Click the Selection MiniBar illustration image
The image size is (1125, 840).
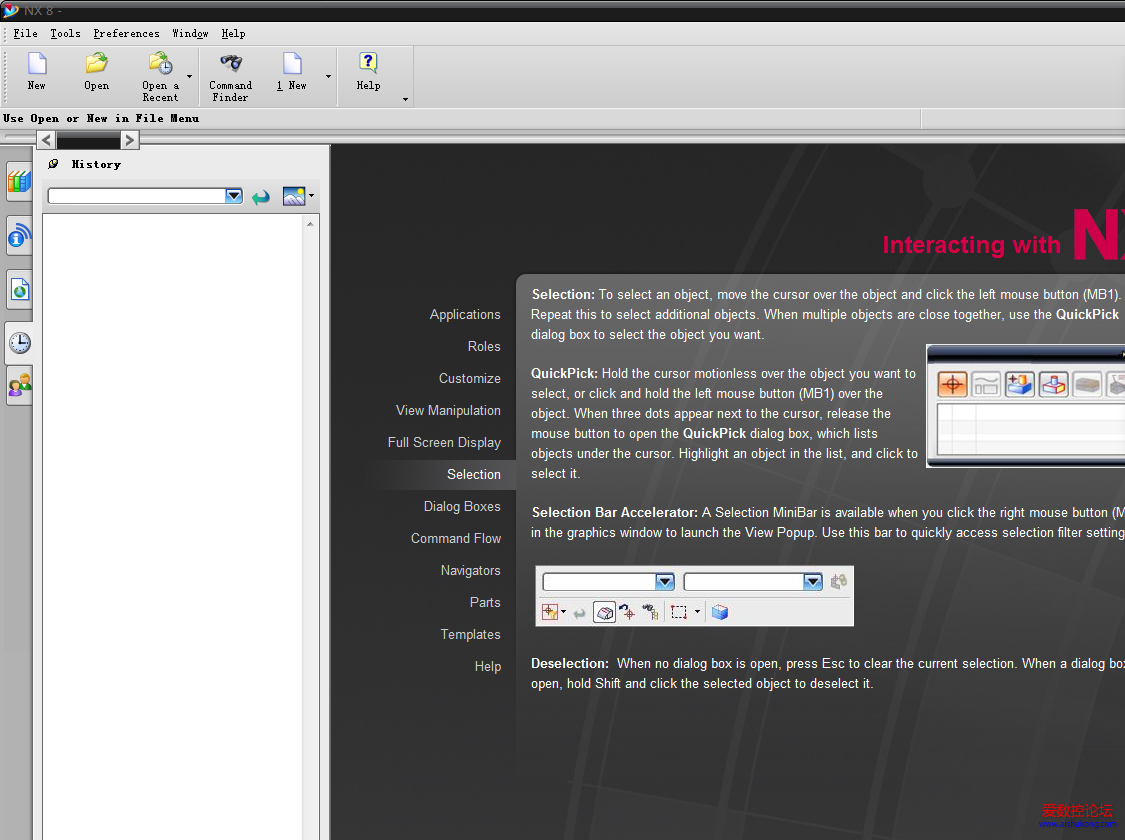pyautogui.click(x=695, y=596)
